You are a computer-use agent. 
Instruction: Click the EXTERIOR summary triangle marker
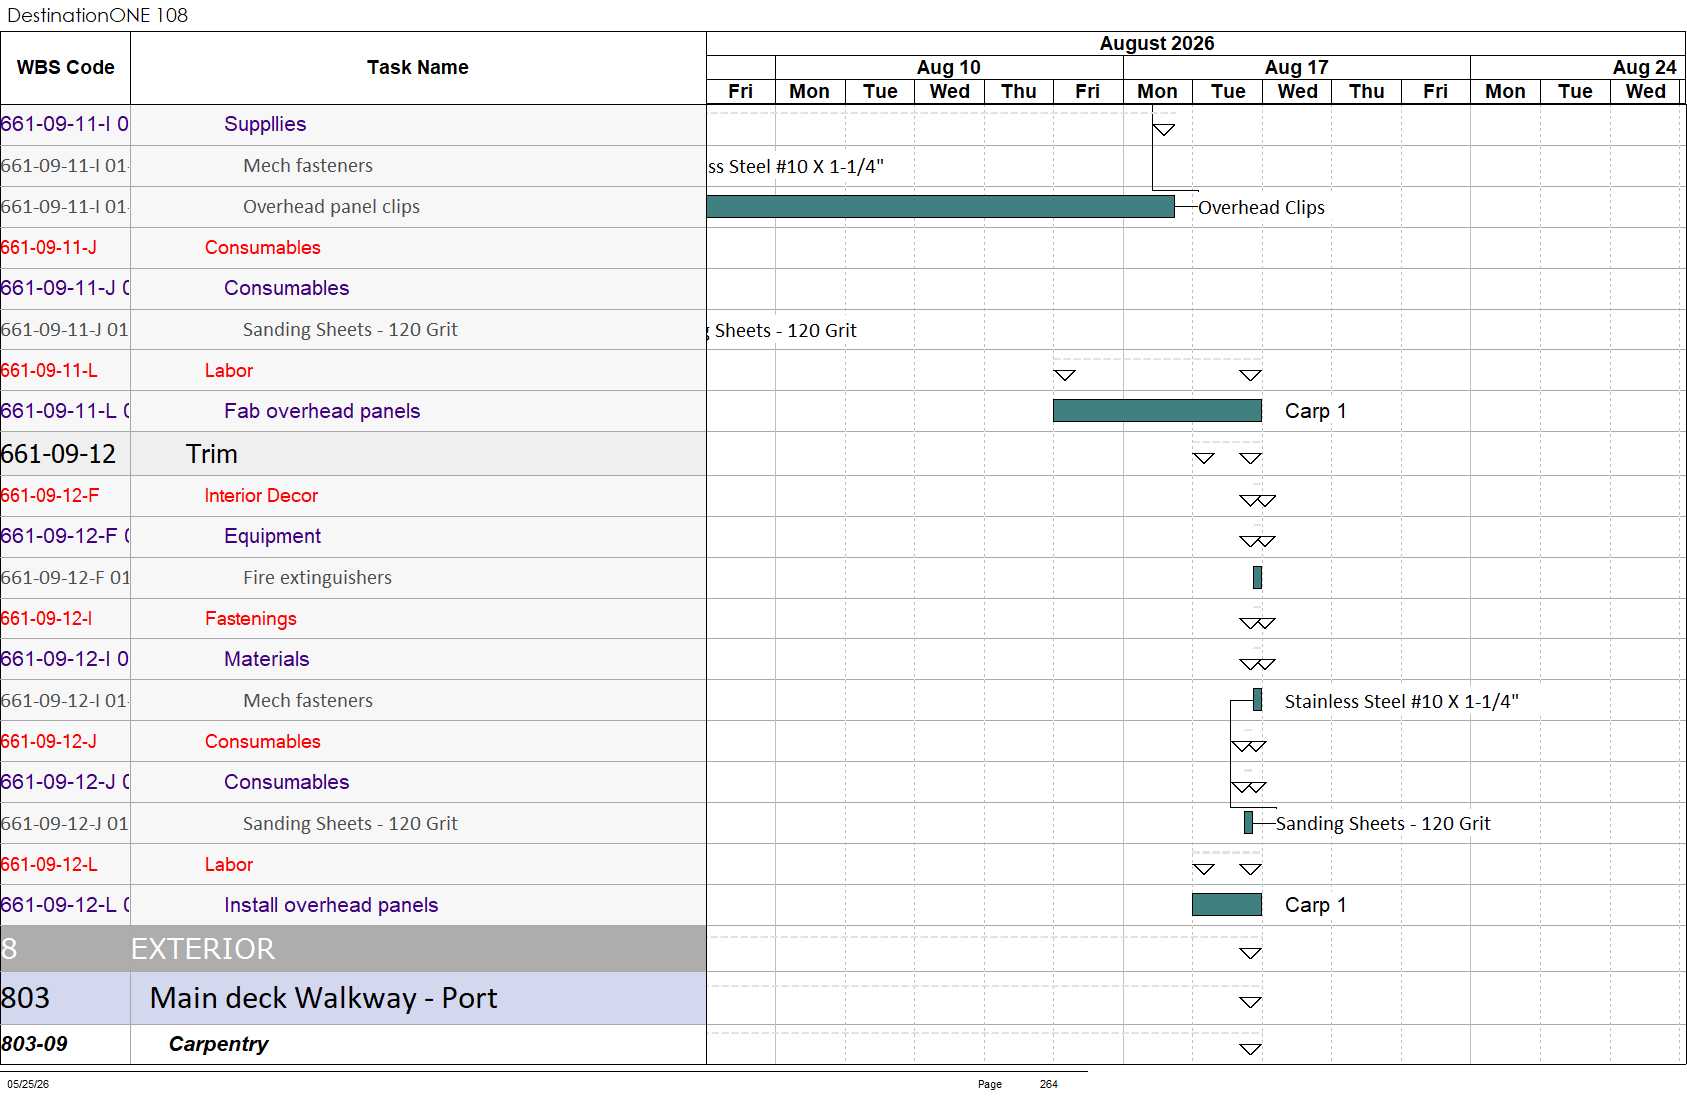pyautogui.click(x=1250, y=953)
